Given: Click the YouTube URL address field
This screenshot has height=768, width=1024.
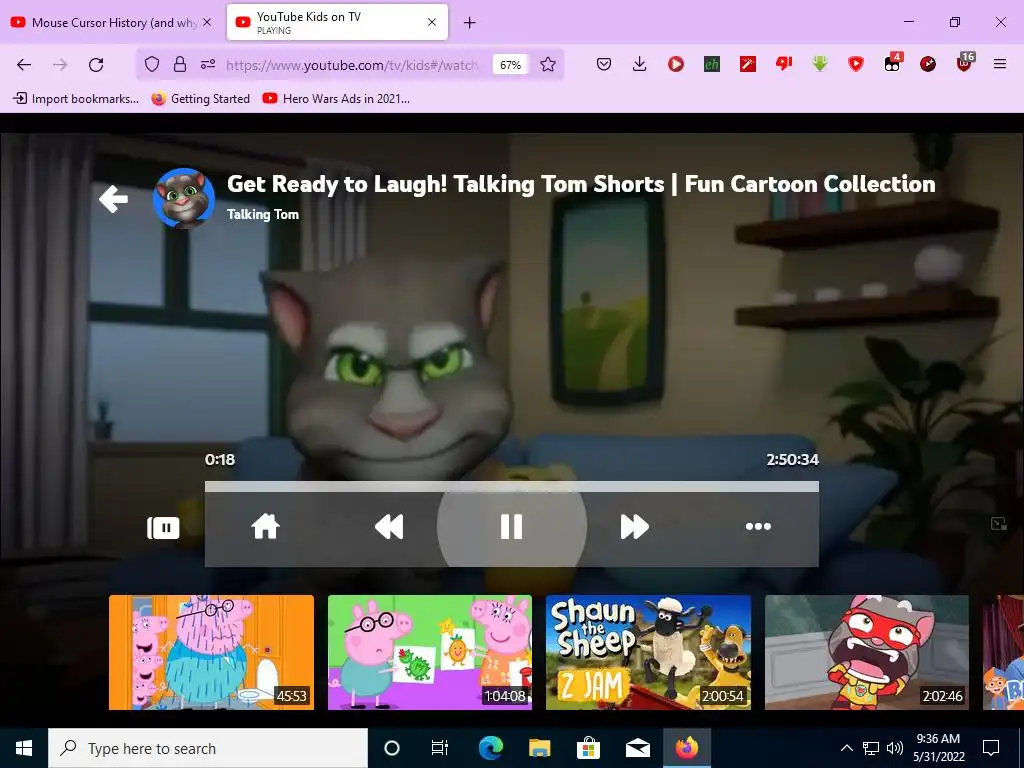Looking at the screenshot, I should pos(353,65).
